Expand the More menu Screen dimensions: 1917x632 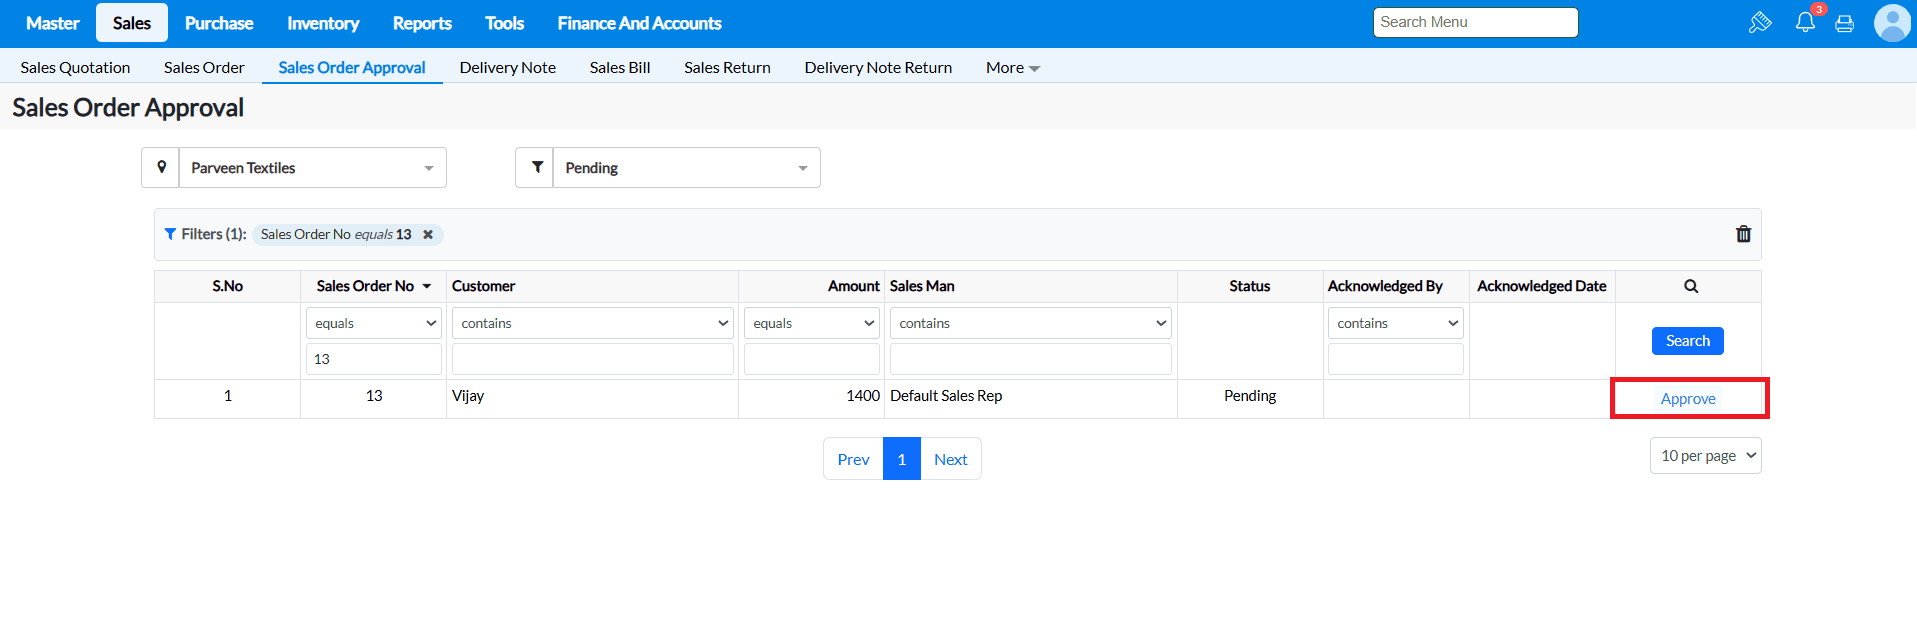tap(1012, 68)
